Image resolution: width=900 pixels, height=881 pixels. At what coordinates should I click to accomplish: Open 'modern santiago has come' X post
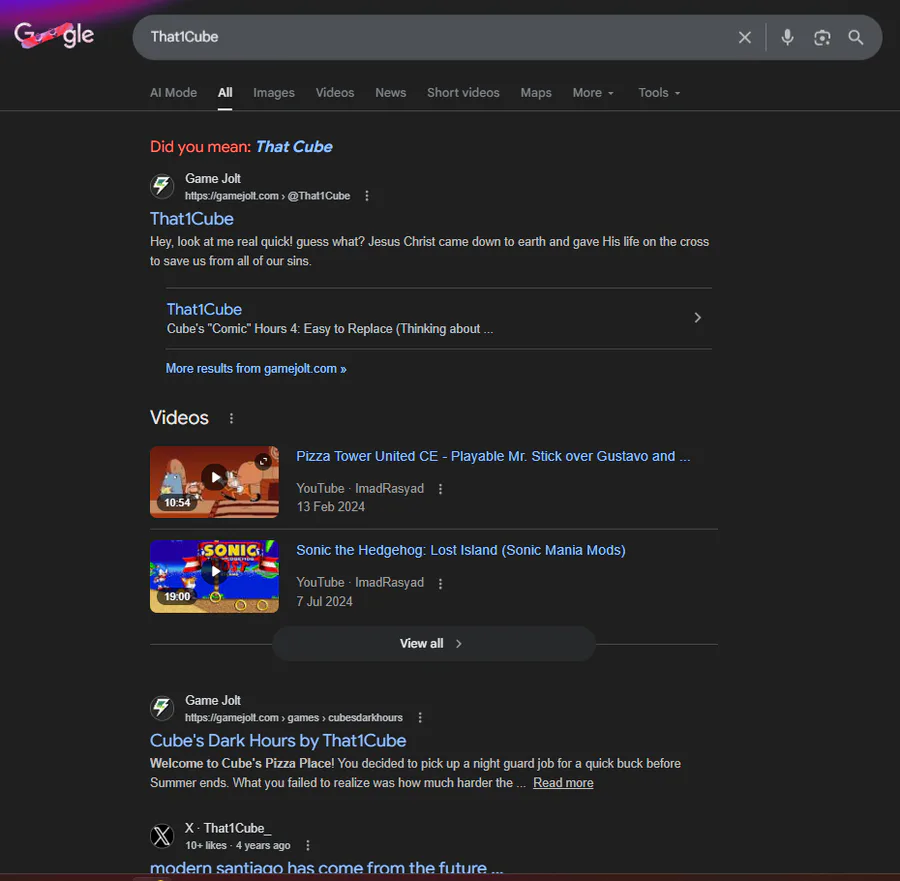click(x=326, y=867)
